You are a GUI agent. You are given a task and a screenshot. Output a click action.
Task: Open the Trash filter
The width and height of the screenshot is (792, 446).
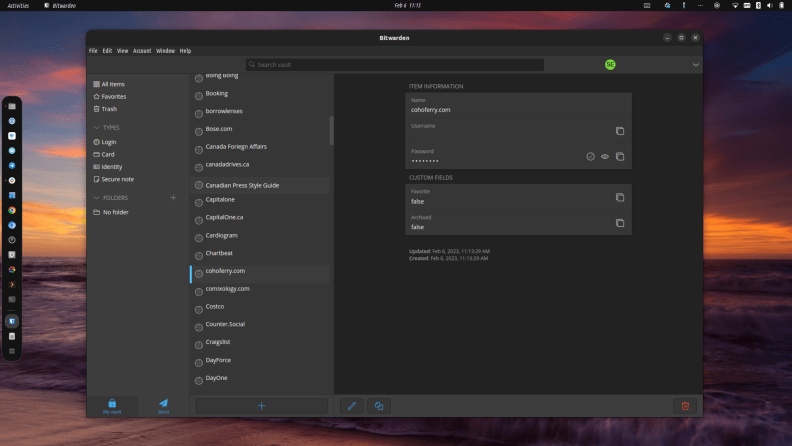click(105, 109)
